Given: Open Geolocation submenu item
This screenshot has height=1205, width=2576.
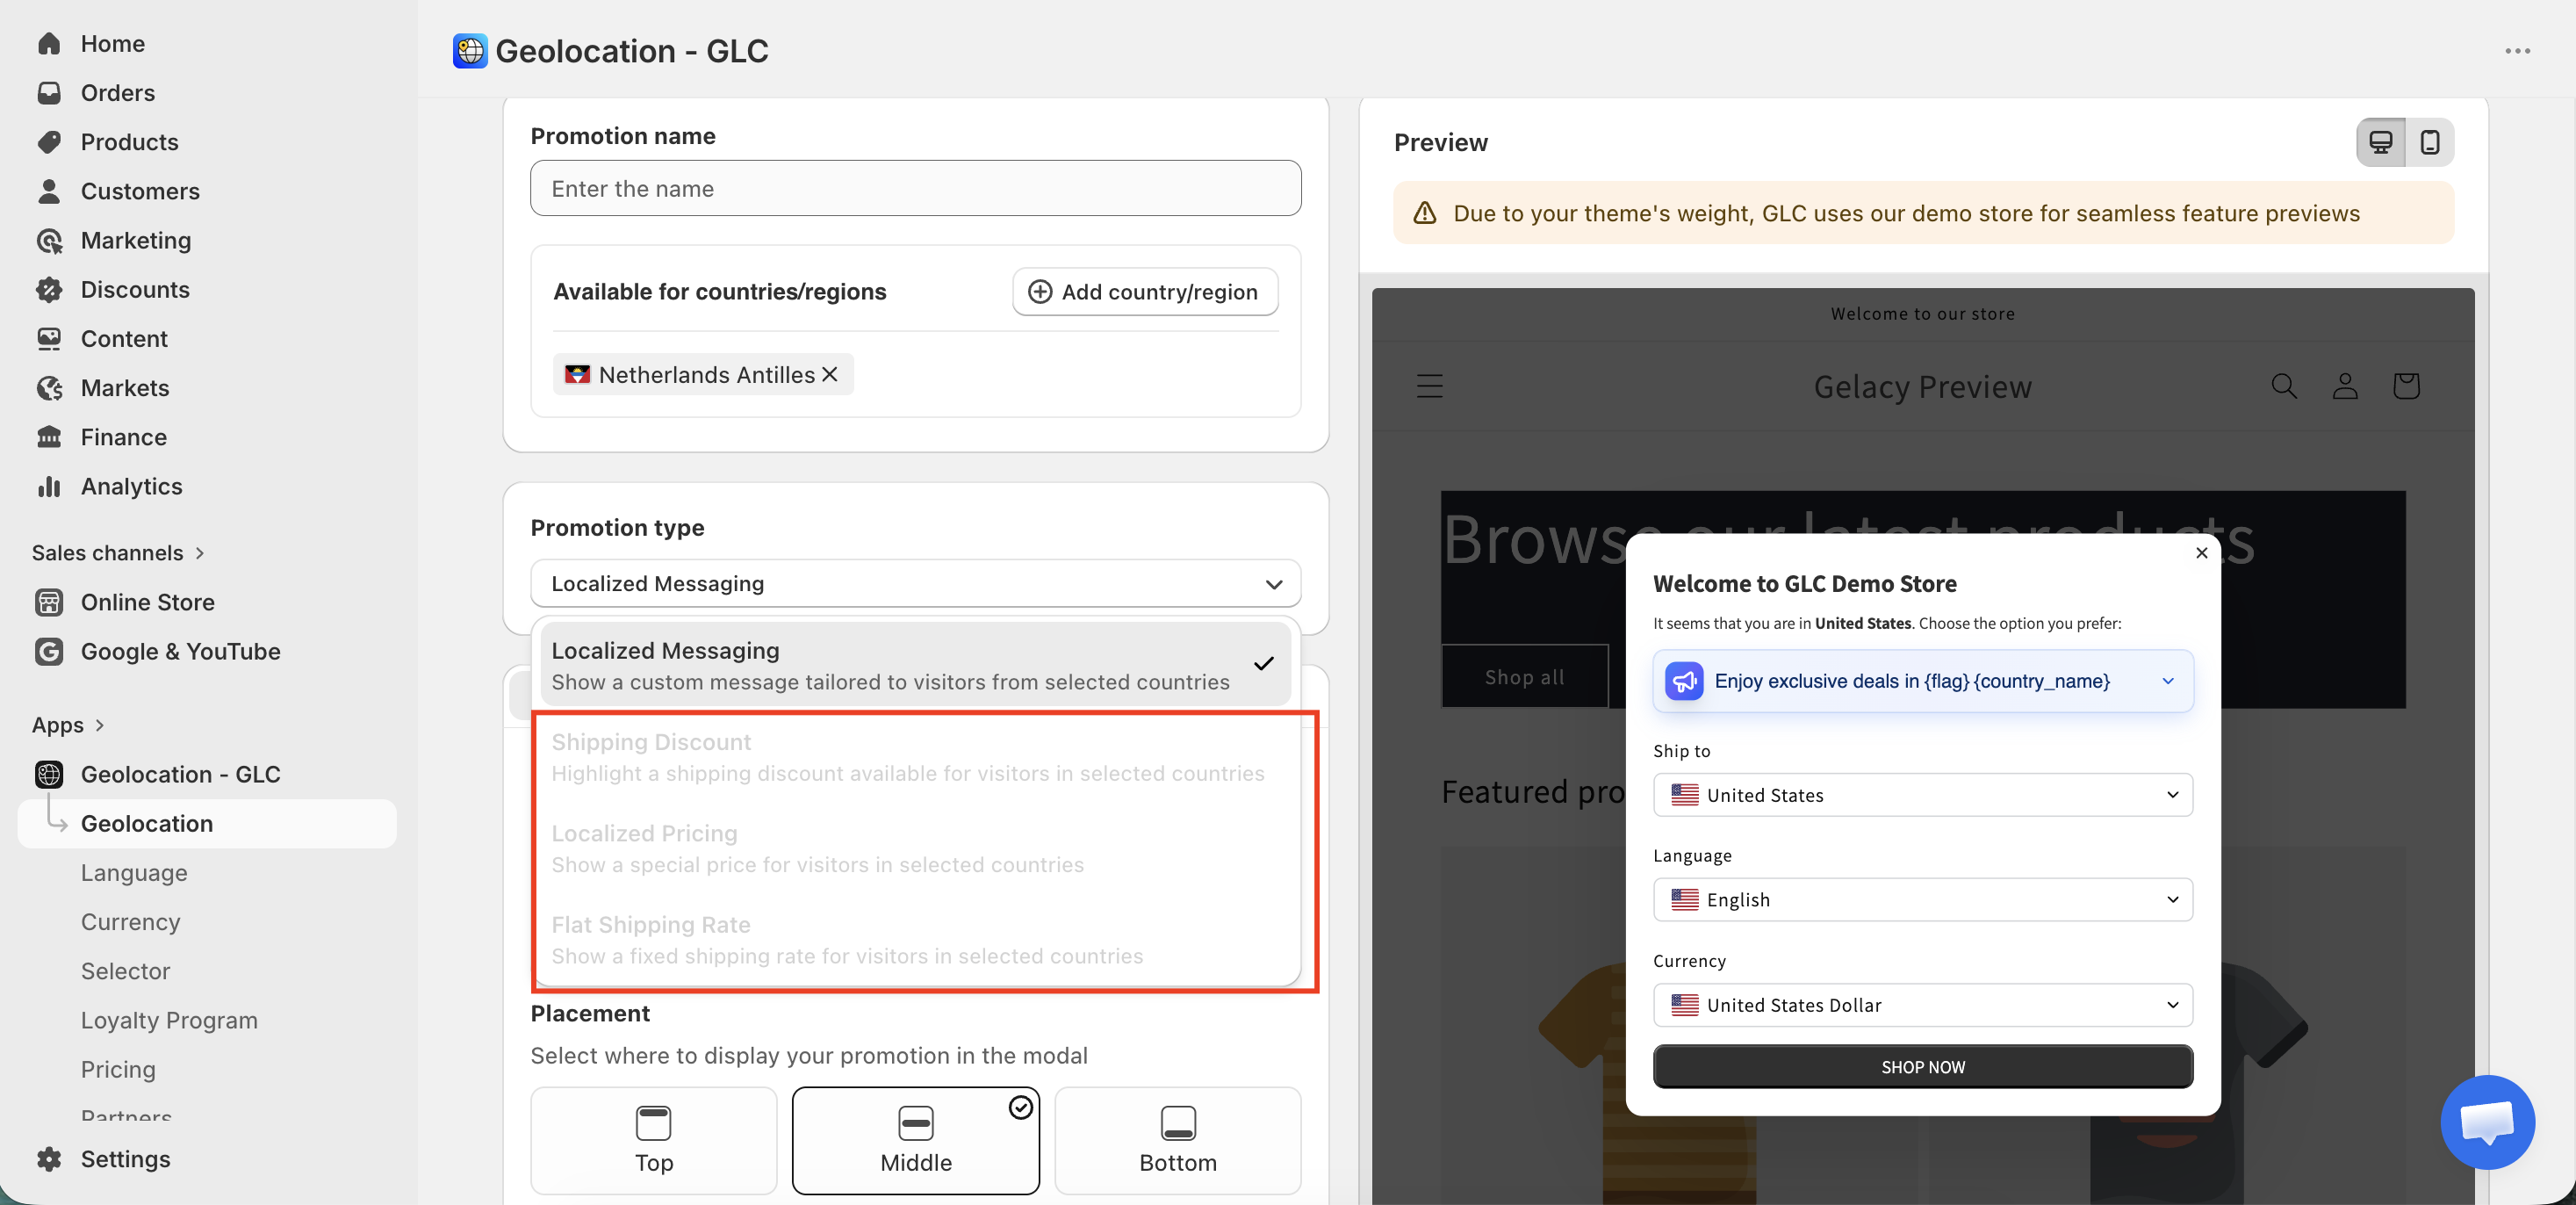Looking at the screenshot, I should tap(207, 823).
